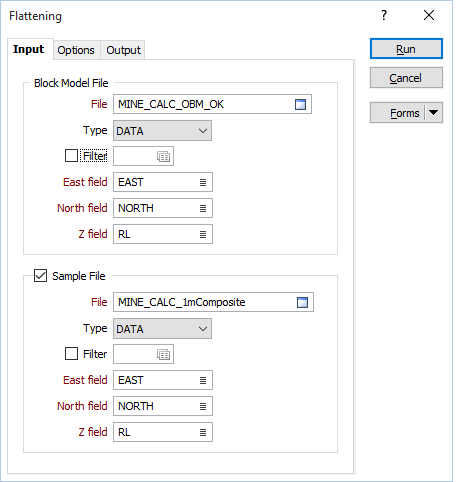Open Block Model Z field list icon
Viewport: 458px width, 482px height.
203,234
